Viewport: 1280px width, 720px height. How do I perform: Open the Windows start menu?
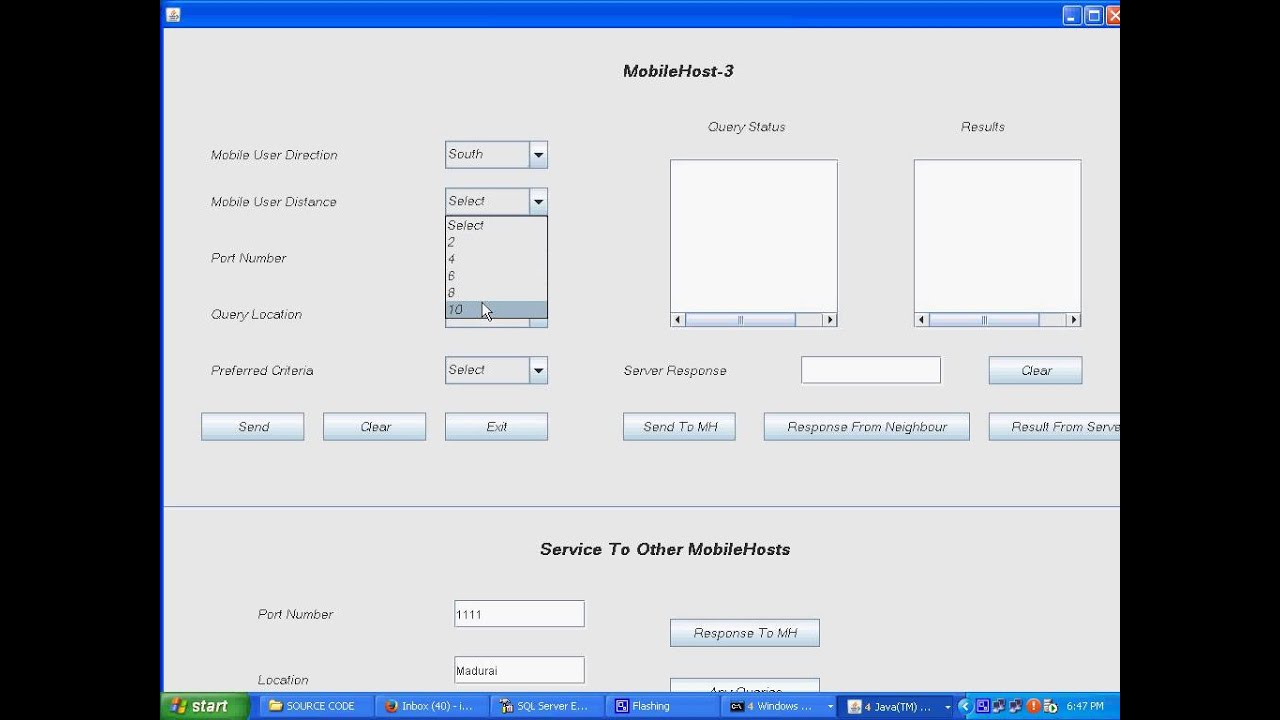coord(205,706)
